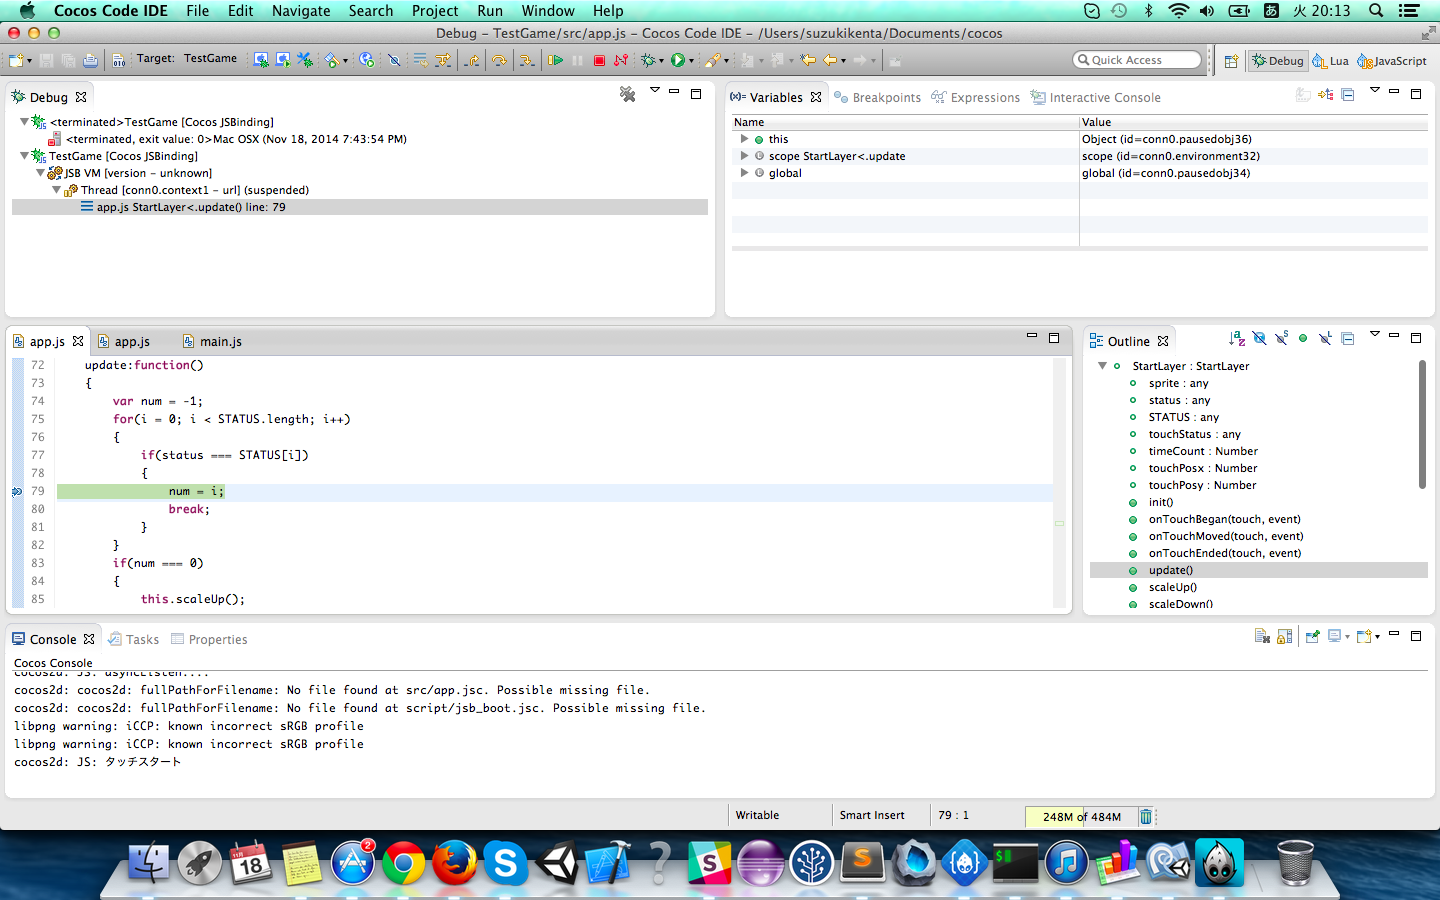1440x900 pixels.
Task: Click the Back to previous location arrow
Action: coord(830,60)
